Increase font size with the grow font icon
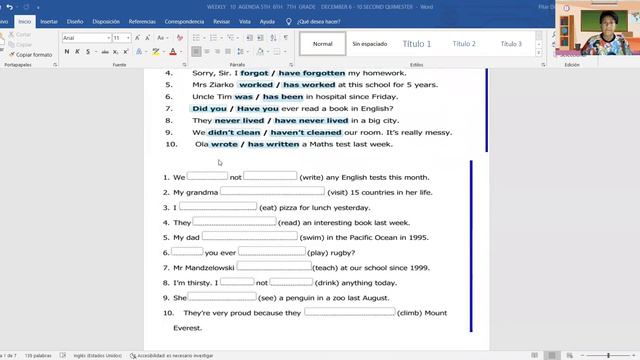Viewport: 640px width, 360px height. coord(137,38)
